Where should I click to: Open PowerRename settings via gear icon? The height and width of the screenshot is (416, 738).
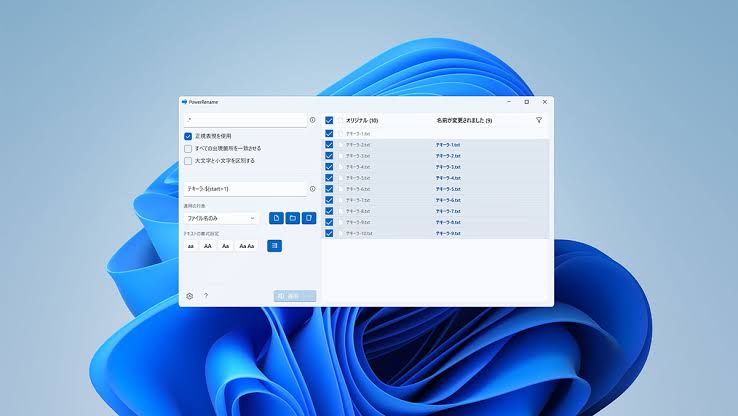click(190, 296)
